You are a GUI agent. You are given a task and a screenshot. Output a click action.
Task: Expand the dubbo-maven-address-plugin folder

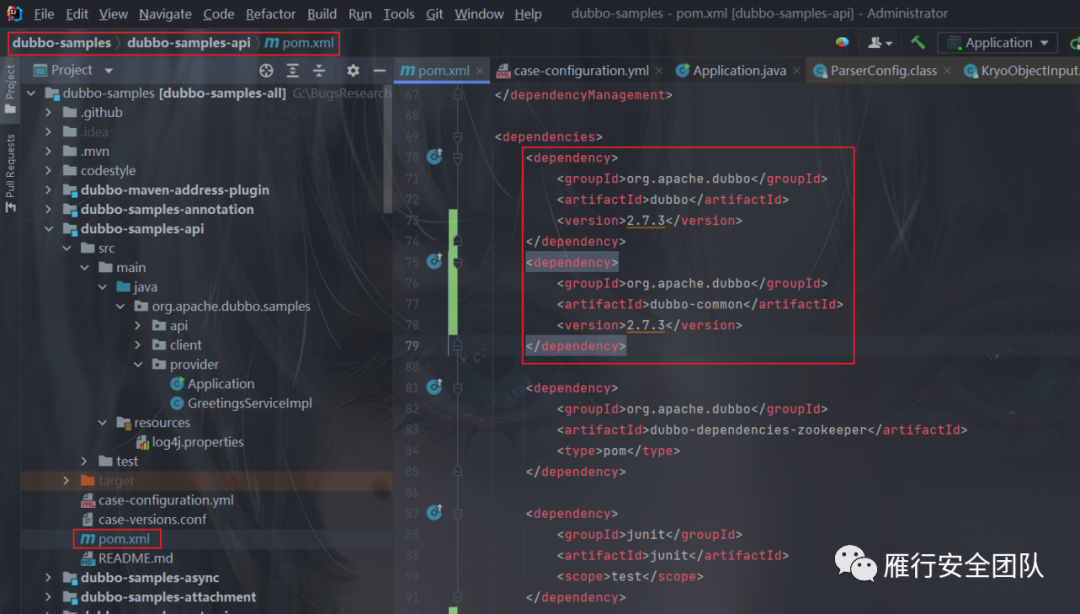pyautogui.click(x=48, y=190)
